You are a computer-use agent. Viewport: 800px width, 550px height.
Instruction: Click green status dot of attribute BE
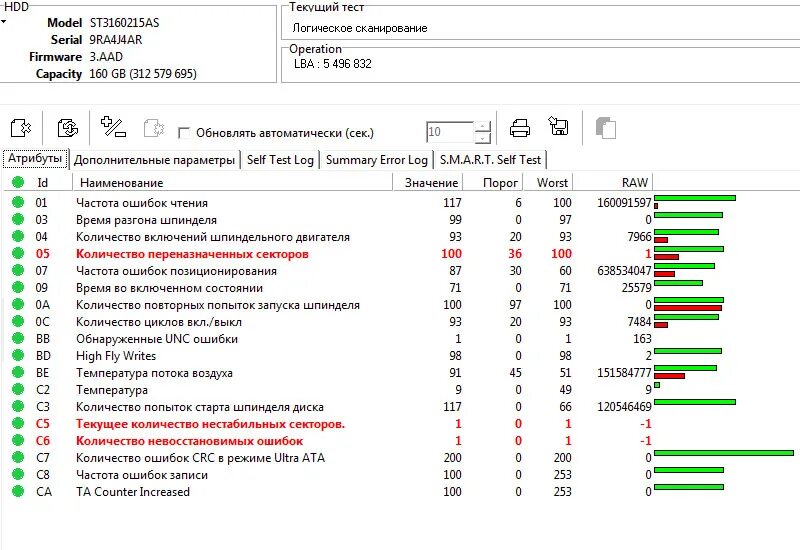18,372
